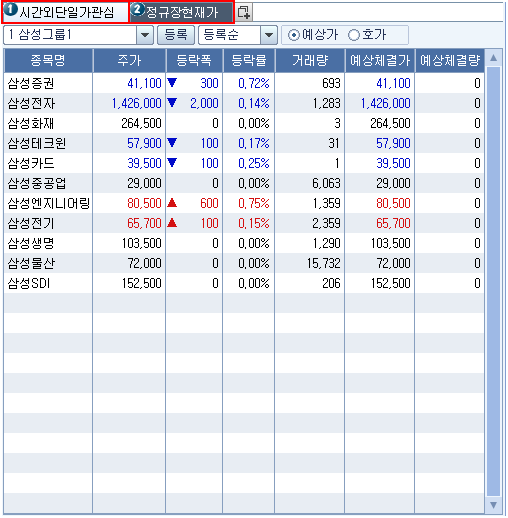Sort by 거래량 column header
Image resolution: width=508 pixels, height=518 pixels.
click(310, 60)
